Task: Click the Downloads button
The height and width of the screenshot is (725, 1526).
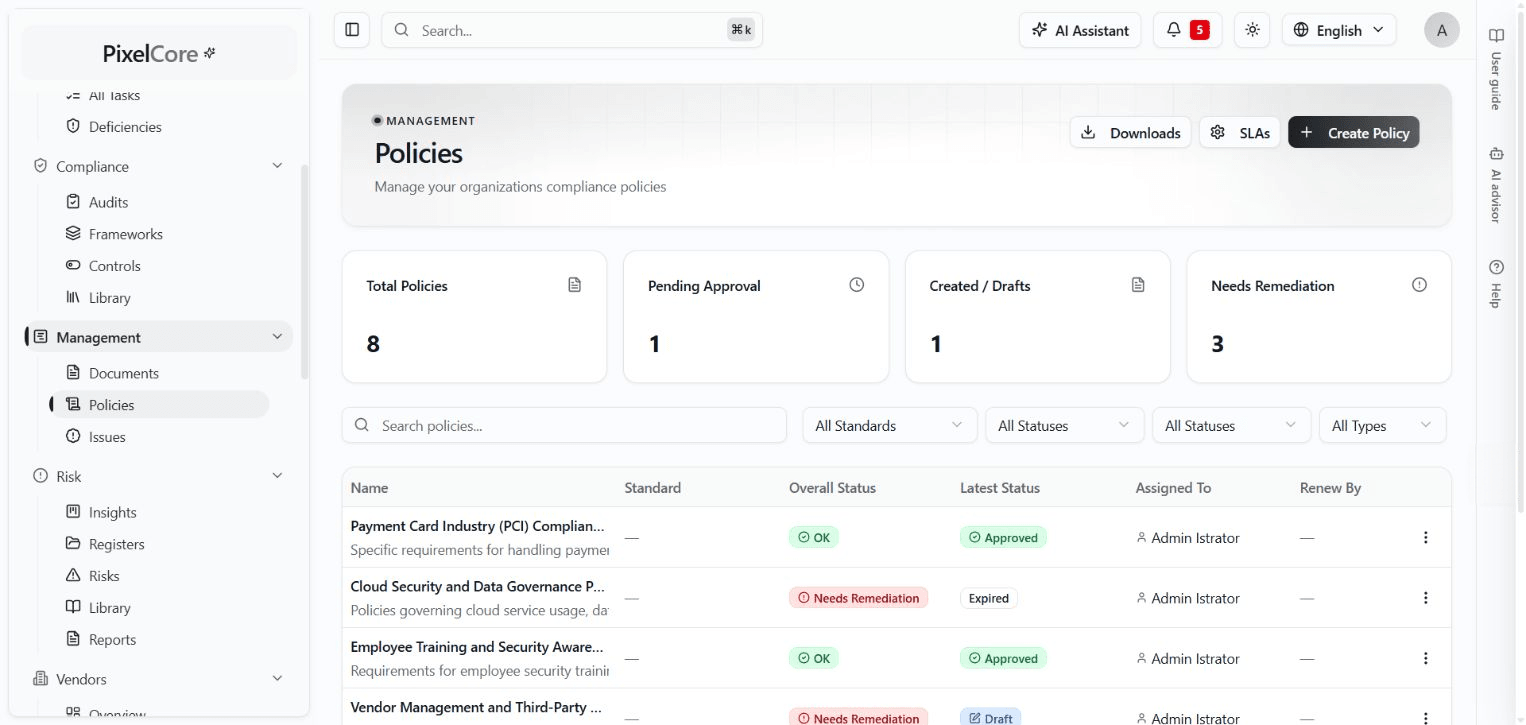Action: pos(1130,132)
